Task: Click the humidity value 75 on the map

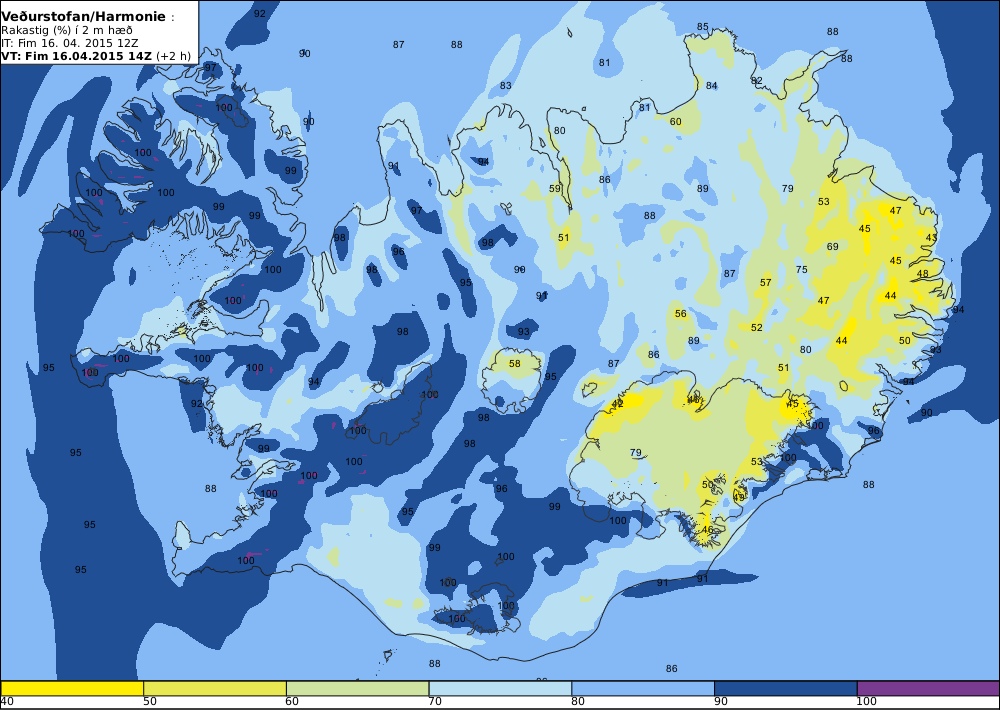Action: click(802, 270)
